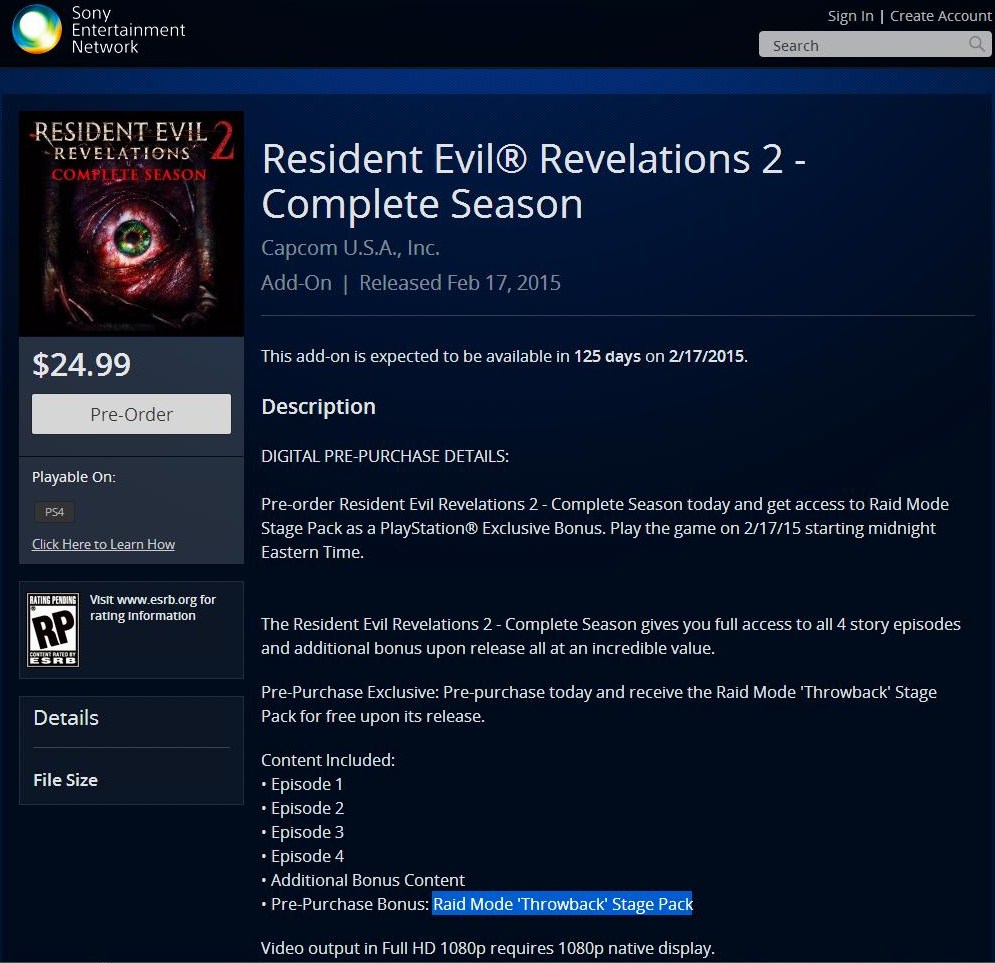Click the Resident Evil Revelations 2 page title
Viewport: 995px width, 963px height.
pyautogui.click(x=534, y=181)
